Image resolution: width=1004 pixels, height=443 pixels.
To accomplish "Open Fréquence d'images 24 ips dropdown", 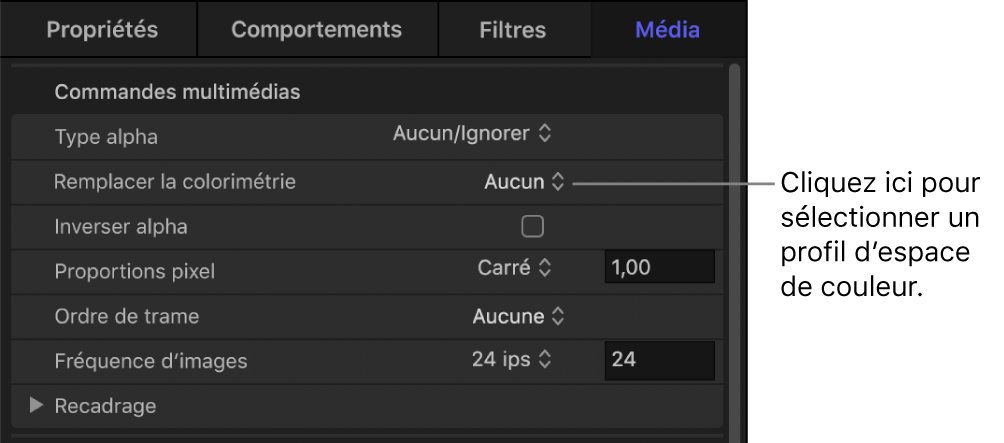I will (x=511, y=358).
